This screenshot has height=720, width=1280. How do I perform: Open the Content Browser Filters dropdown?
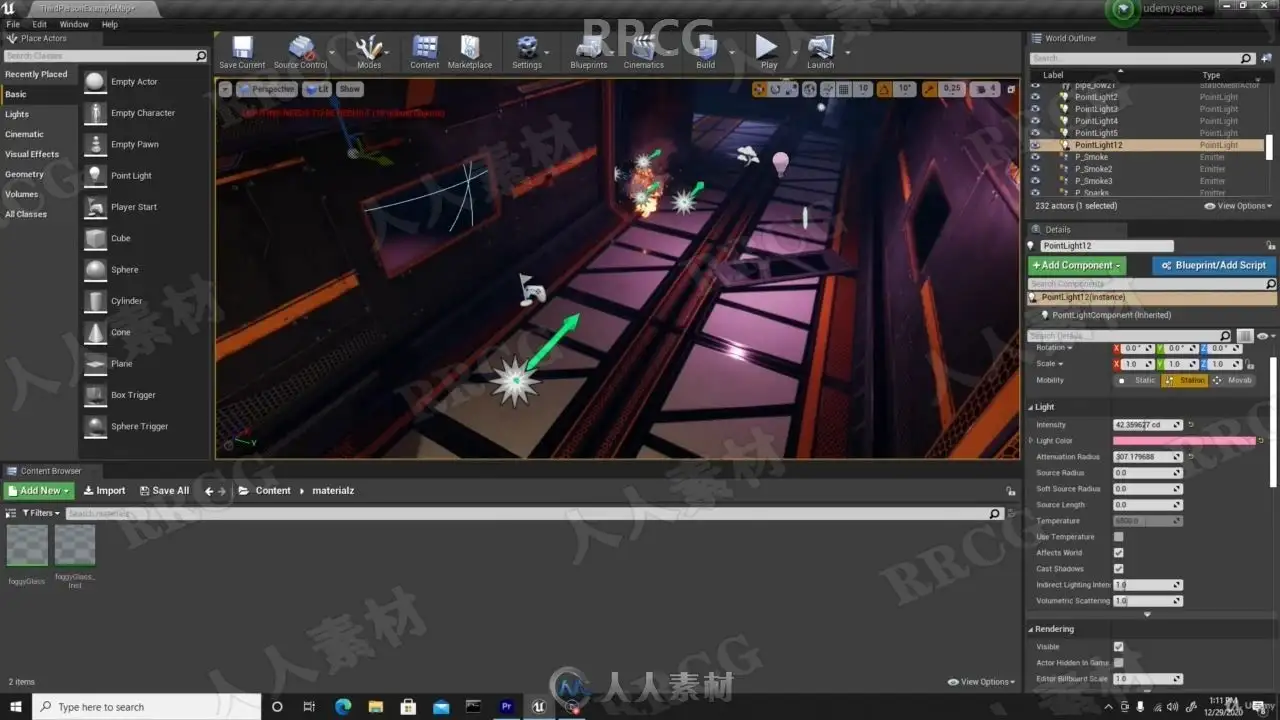(41, 513)
